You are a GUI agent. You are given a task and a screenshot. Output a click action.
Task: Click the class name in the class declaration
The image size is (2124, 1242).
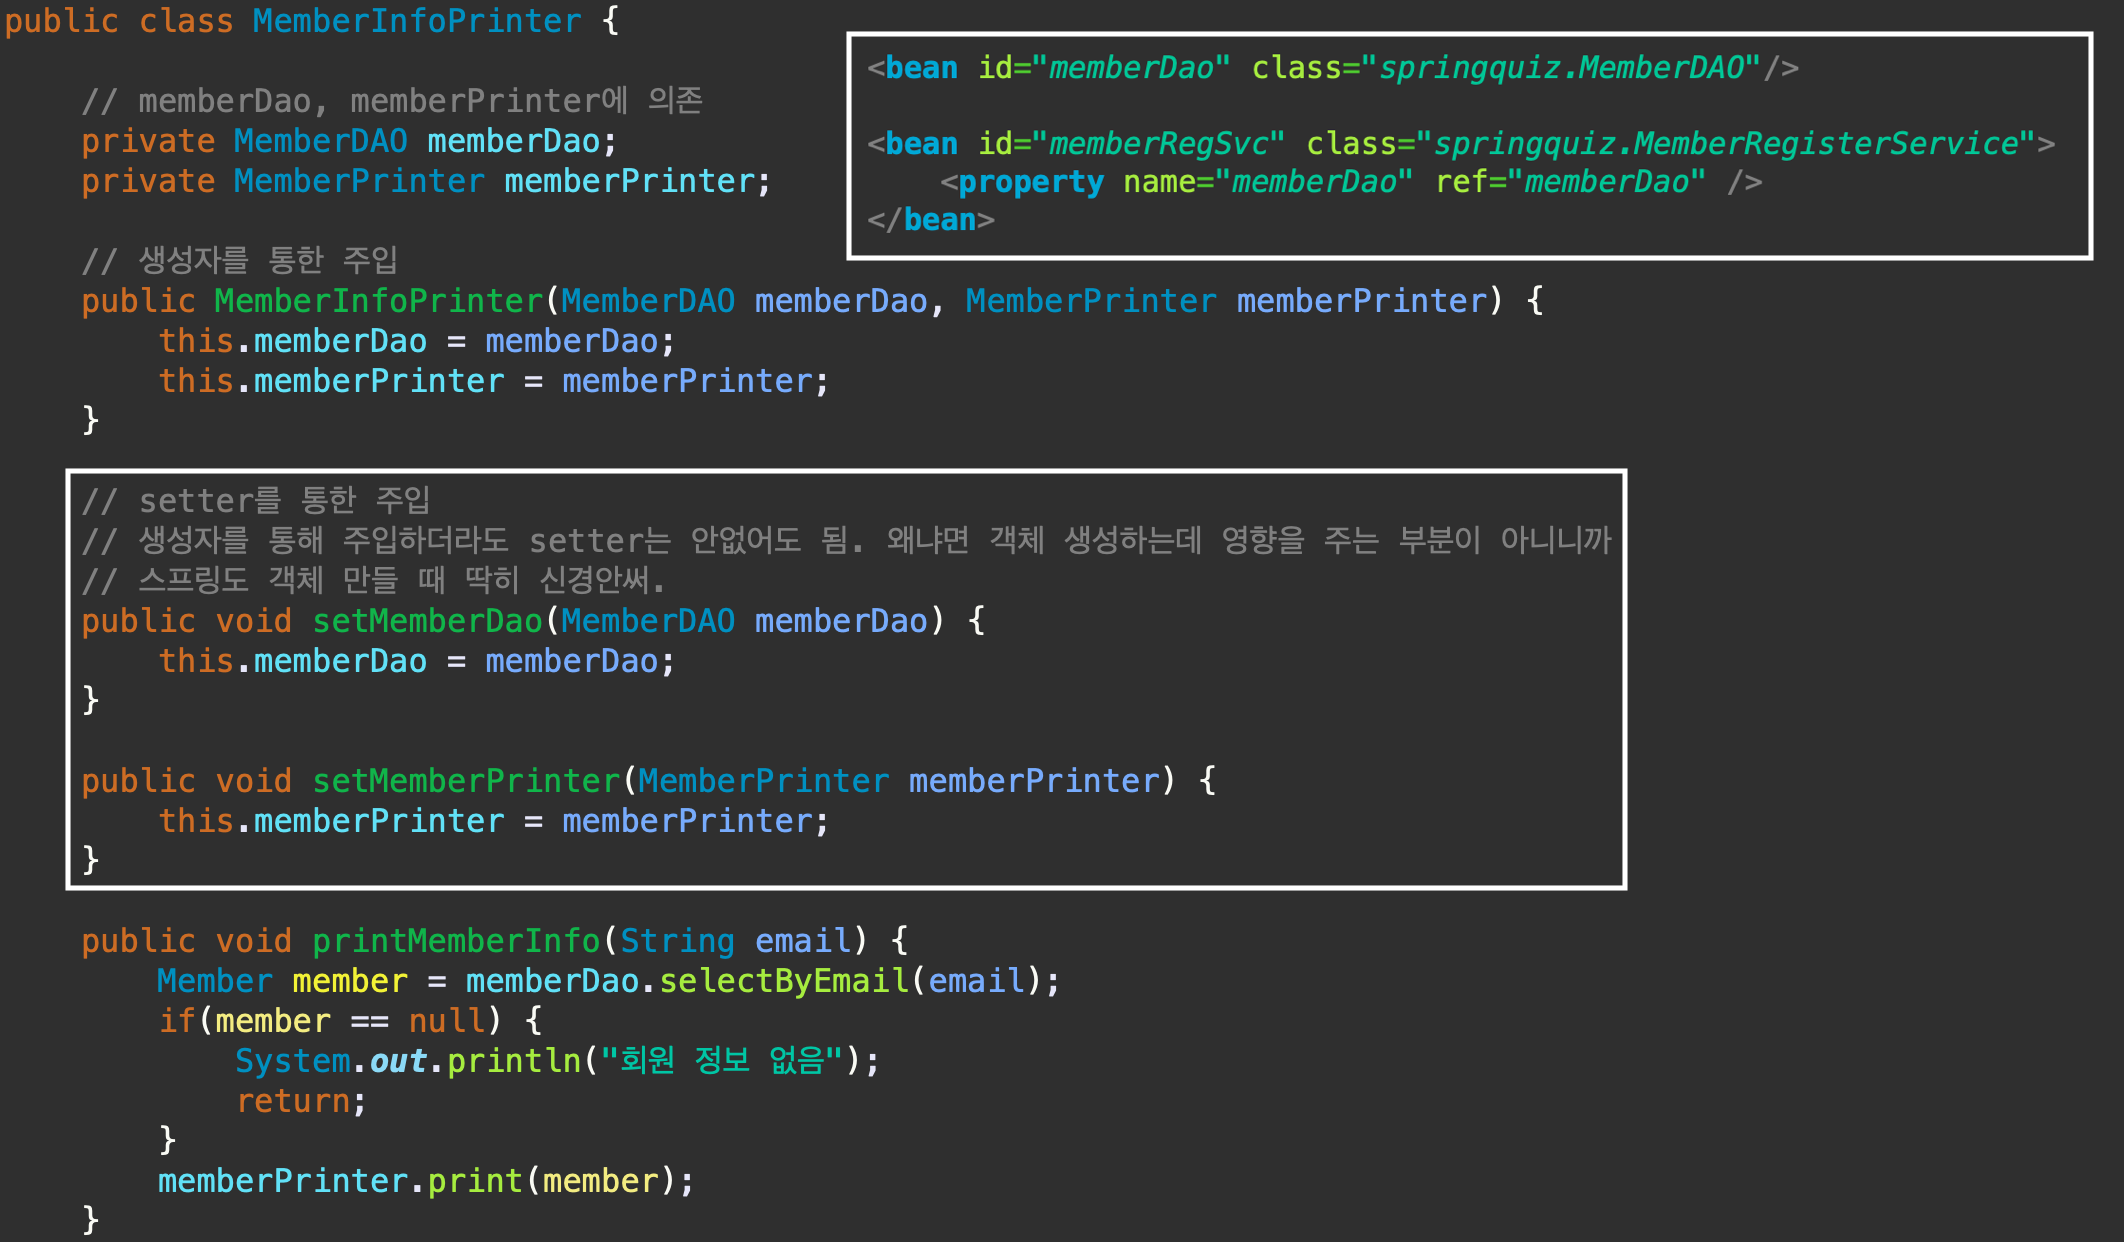[x=416, y=21]
